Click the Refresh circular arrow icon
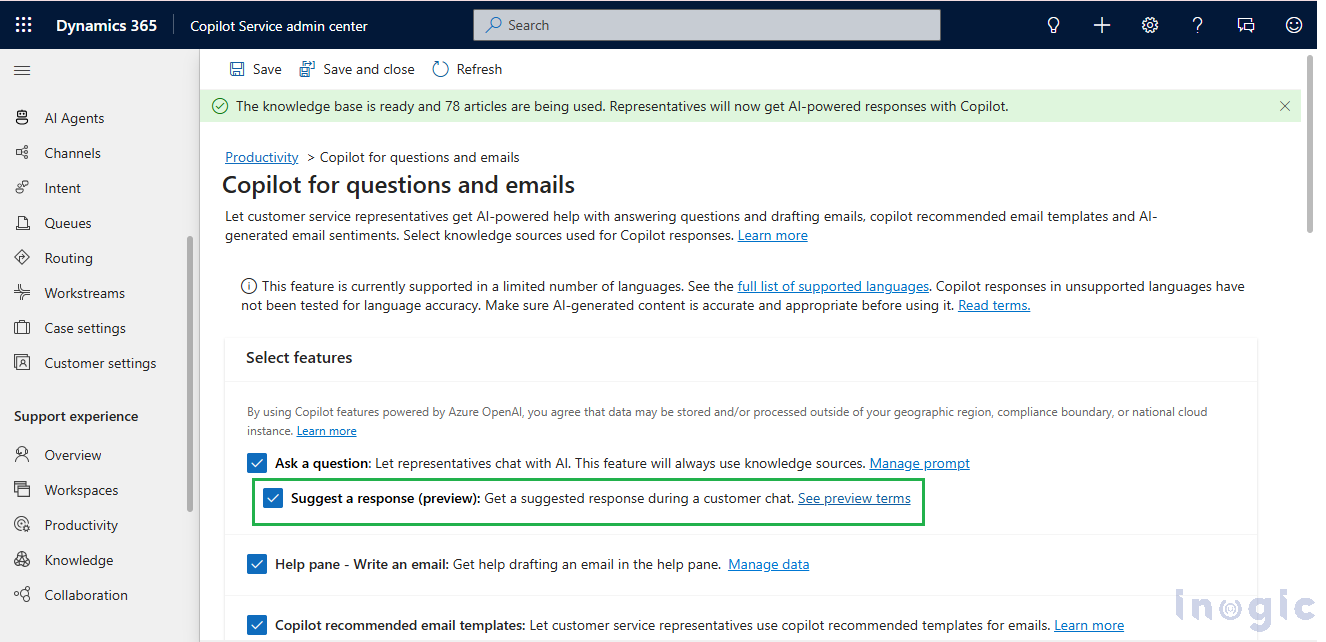 [440, 69]
